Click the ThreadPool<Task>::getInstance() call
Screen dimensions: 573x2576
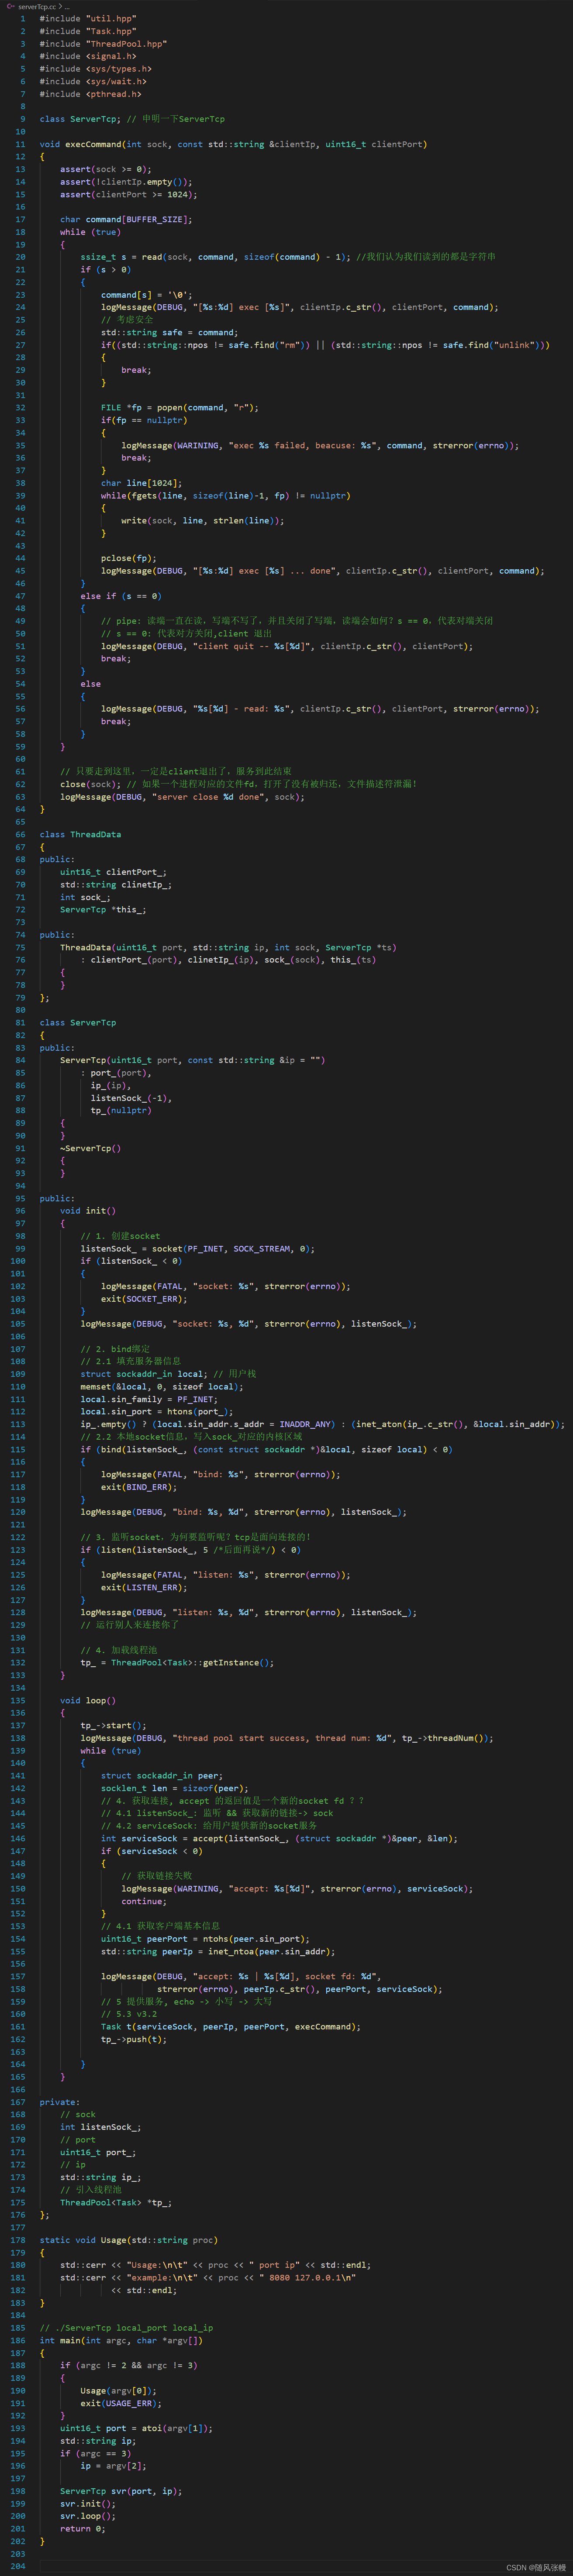click(x=192, y=1663)
